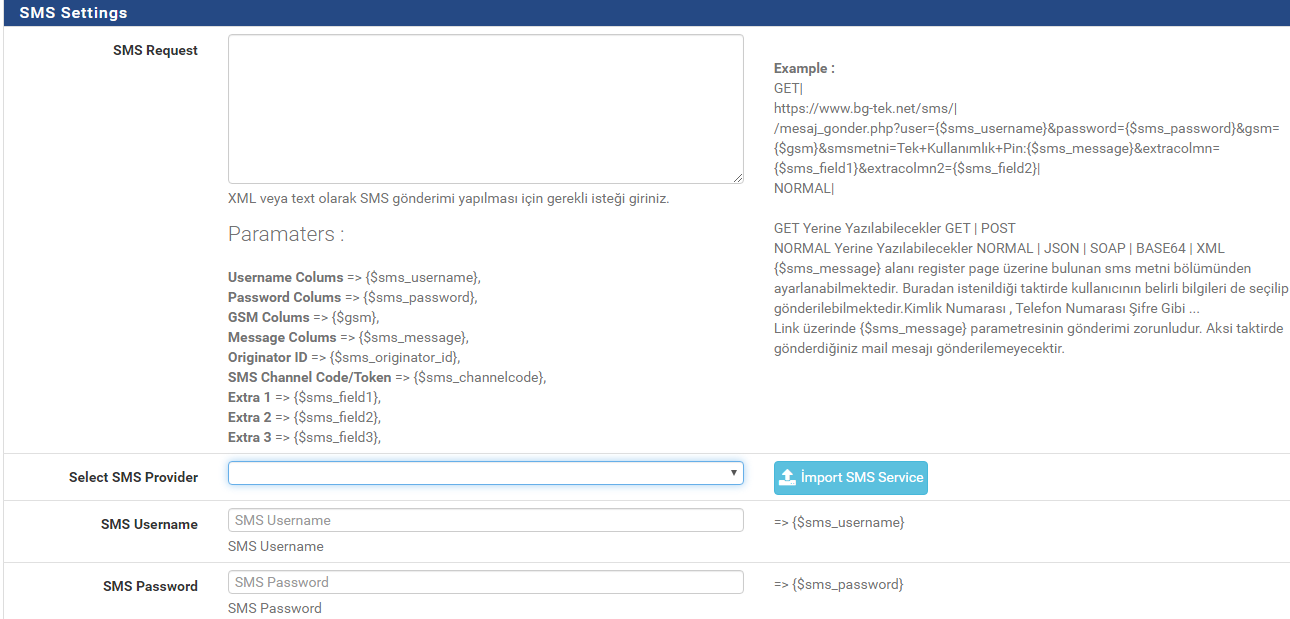Open the Select SMS Provider dropdown
Screen dimensions: 1290x619
(x=485, y=473)
